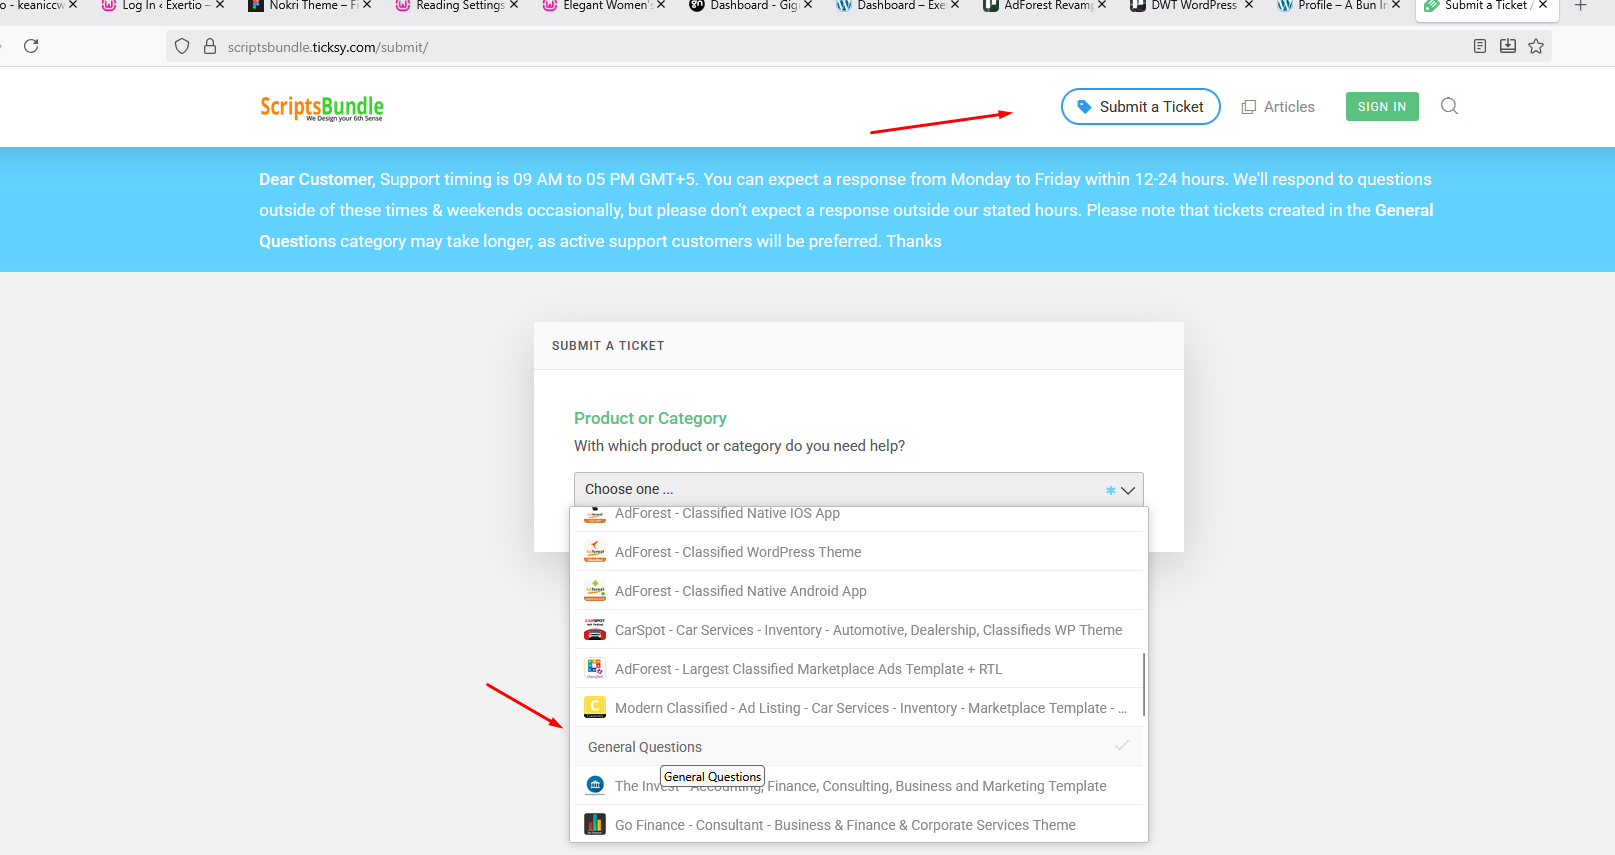The height and width of the screenshot is (855, 1615).
Task: Select AdForest Largest Classified Marketplace Ads Template
Action: click(858, 669)
